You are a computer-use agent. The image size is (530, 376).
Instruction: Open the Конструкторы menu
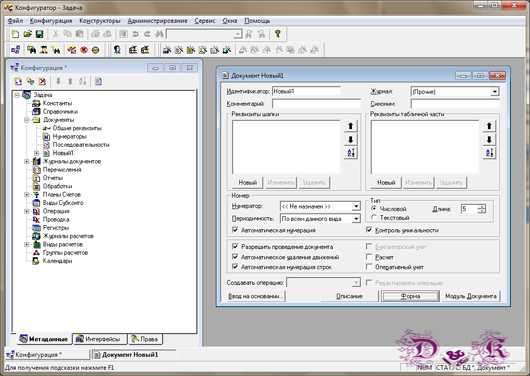point(100,21)
